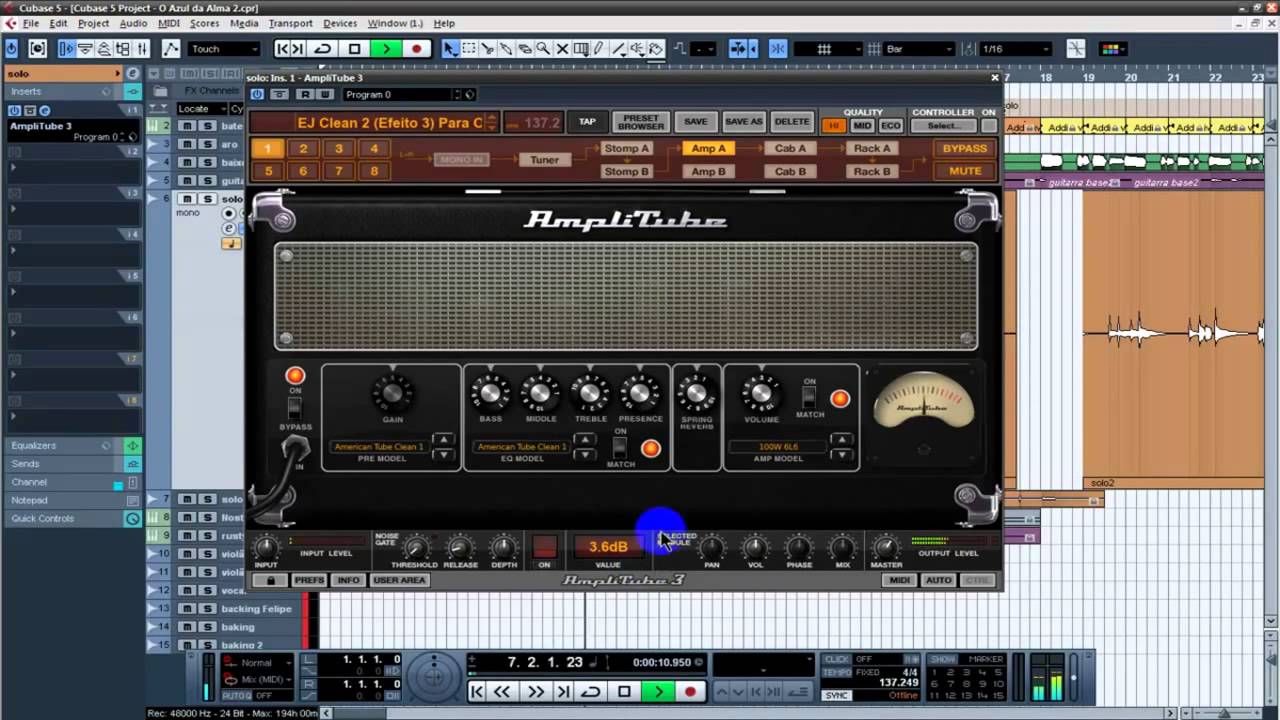The height and width of the screenshot is (720, 1280).
Task: Click toolbar Stop button
Action: pyautogui.click(x=354, y=48)
